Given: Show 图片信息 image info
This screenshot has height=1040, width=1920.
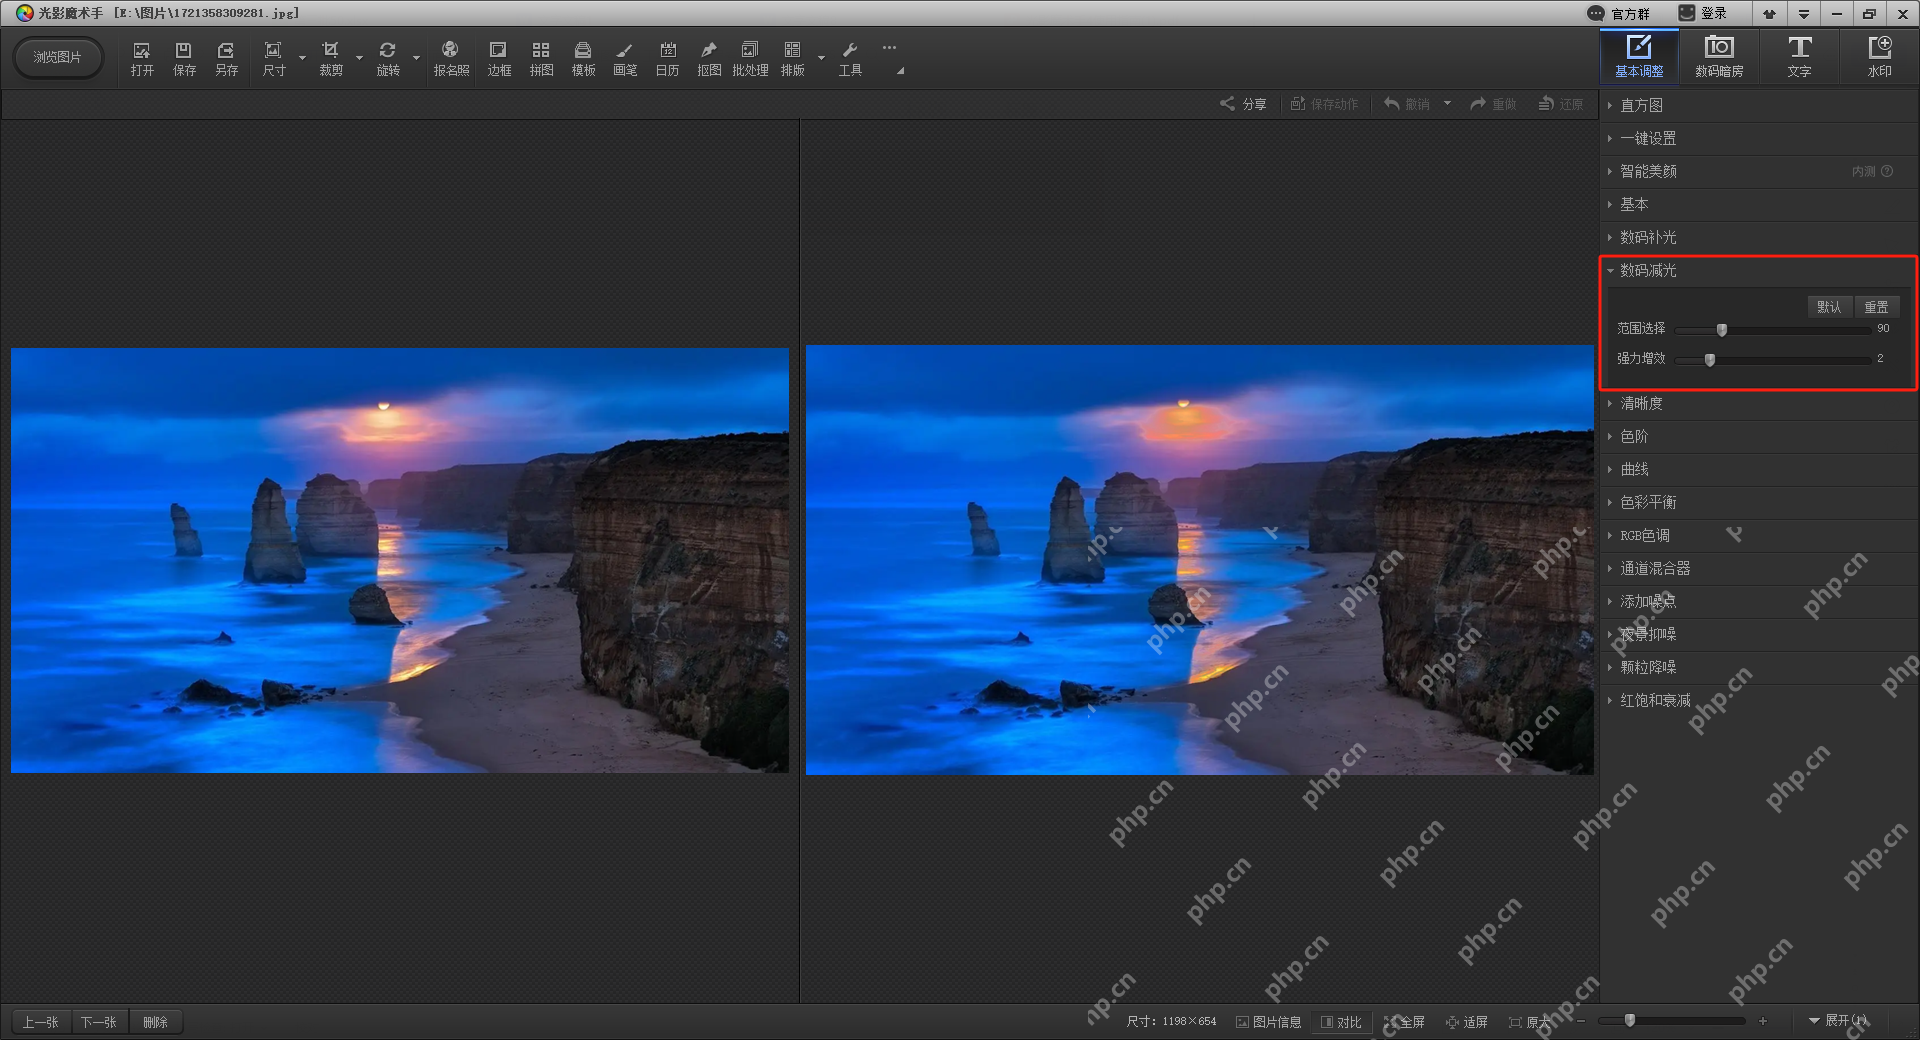Looking at the screenshot, I should [1268, 1022].
